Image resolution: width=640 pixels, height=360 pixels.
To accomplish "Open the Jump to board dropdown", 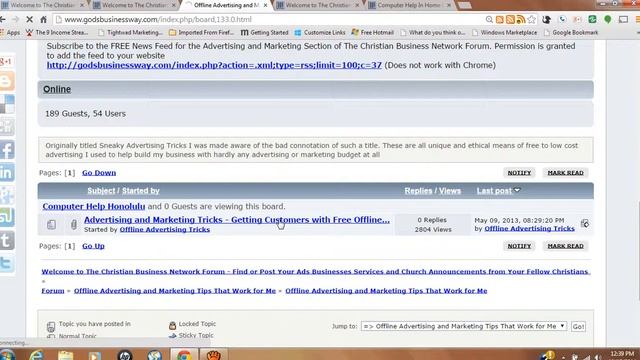I will click(x=464, y=326).
